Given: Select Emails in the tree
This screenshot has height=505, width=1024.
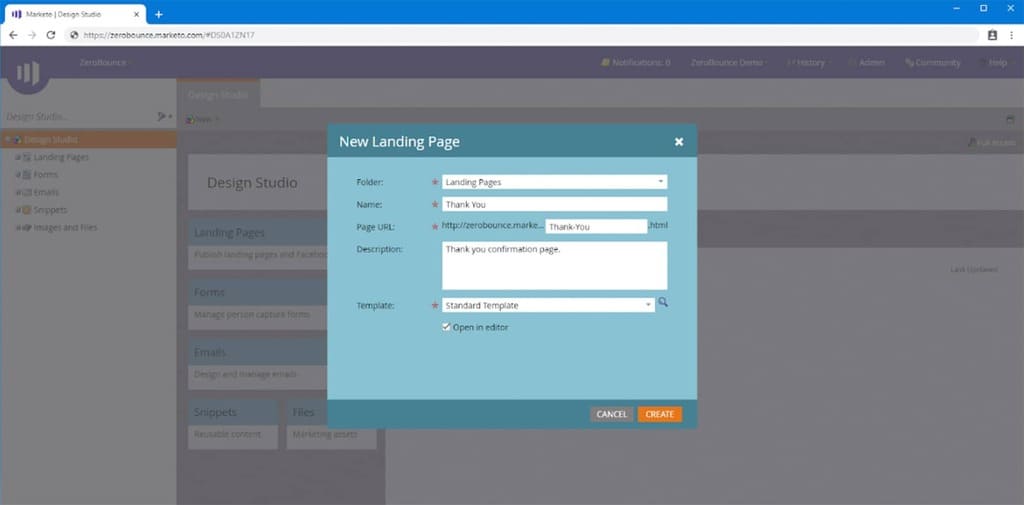Looking at the screenshot, I should click(46, 193).
